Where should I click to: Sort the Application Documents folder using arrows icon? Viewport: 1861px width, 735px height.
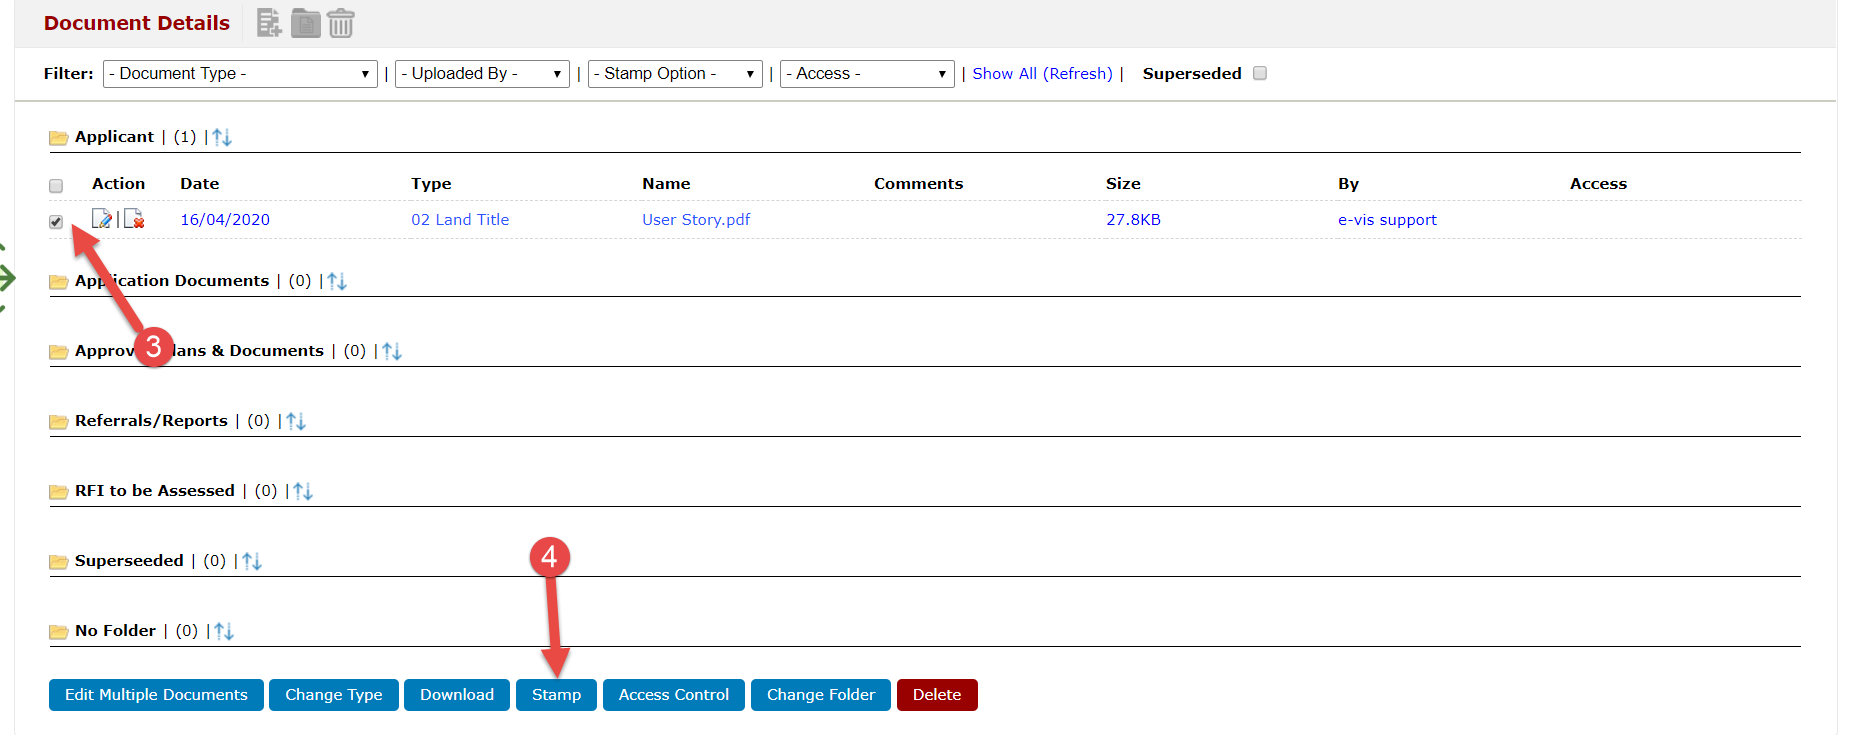click(337, 281)
